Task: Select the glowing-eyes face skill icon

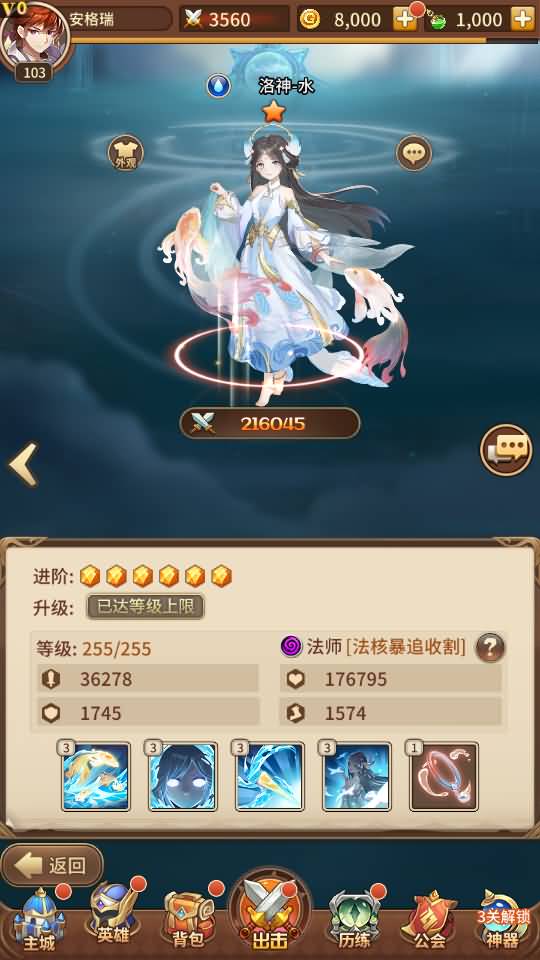Action: pos(183,777)
